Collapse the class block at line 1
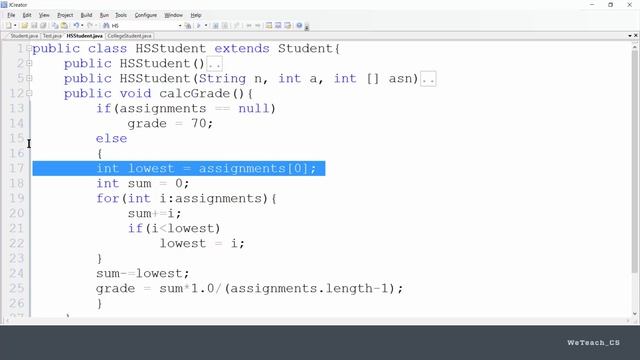Viewport: 640px width, 360px height. pos(29,49)
